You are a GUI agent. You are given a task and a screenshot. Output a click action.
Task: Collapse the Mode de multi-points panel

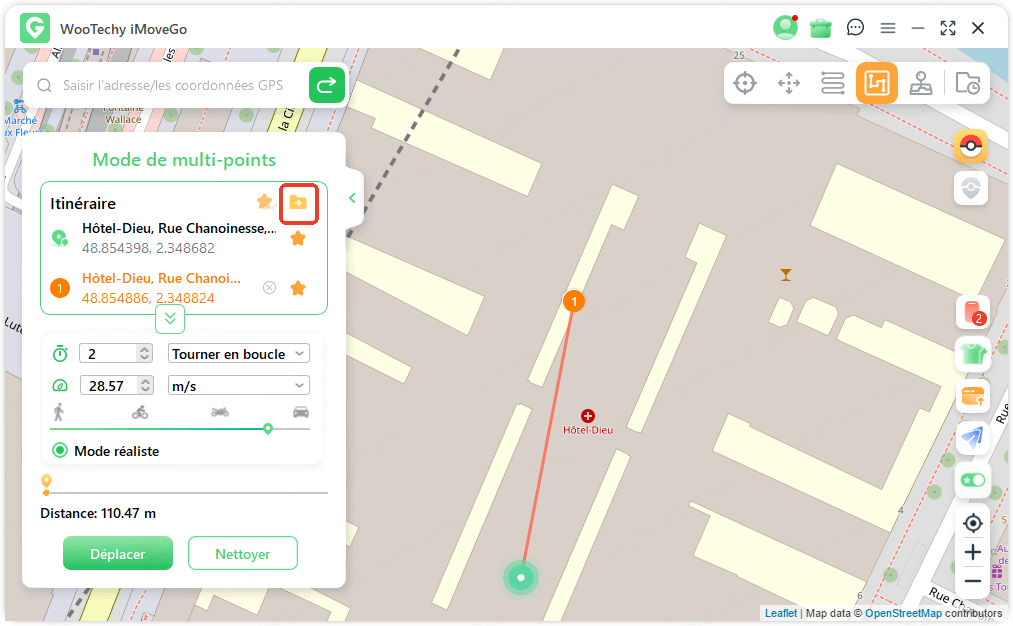tap(351, 199)
